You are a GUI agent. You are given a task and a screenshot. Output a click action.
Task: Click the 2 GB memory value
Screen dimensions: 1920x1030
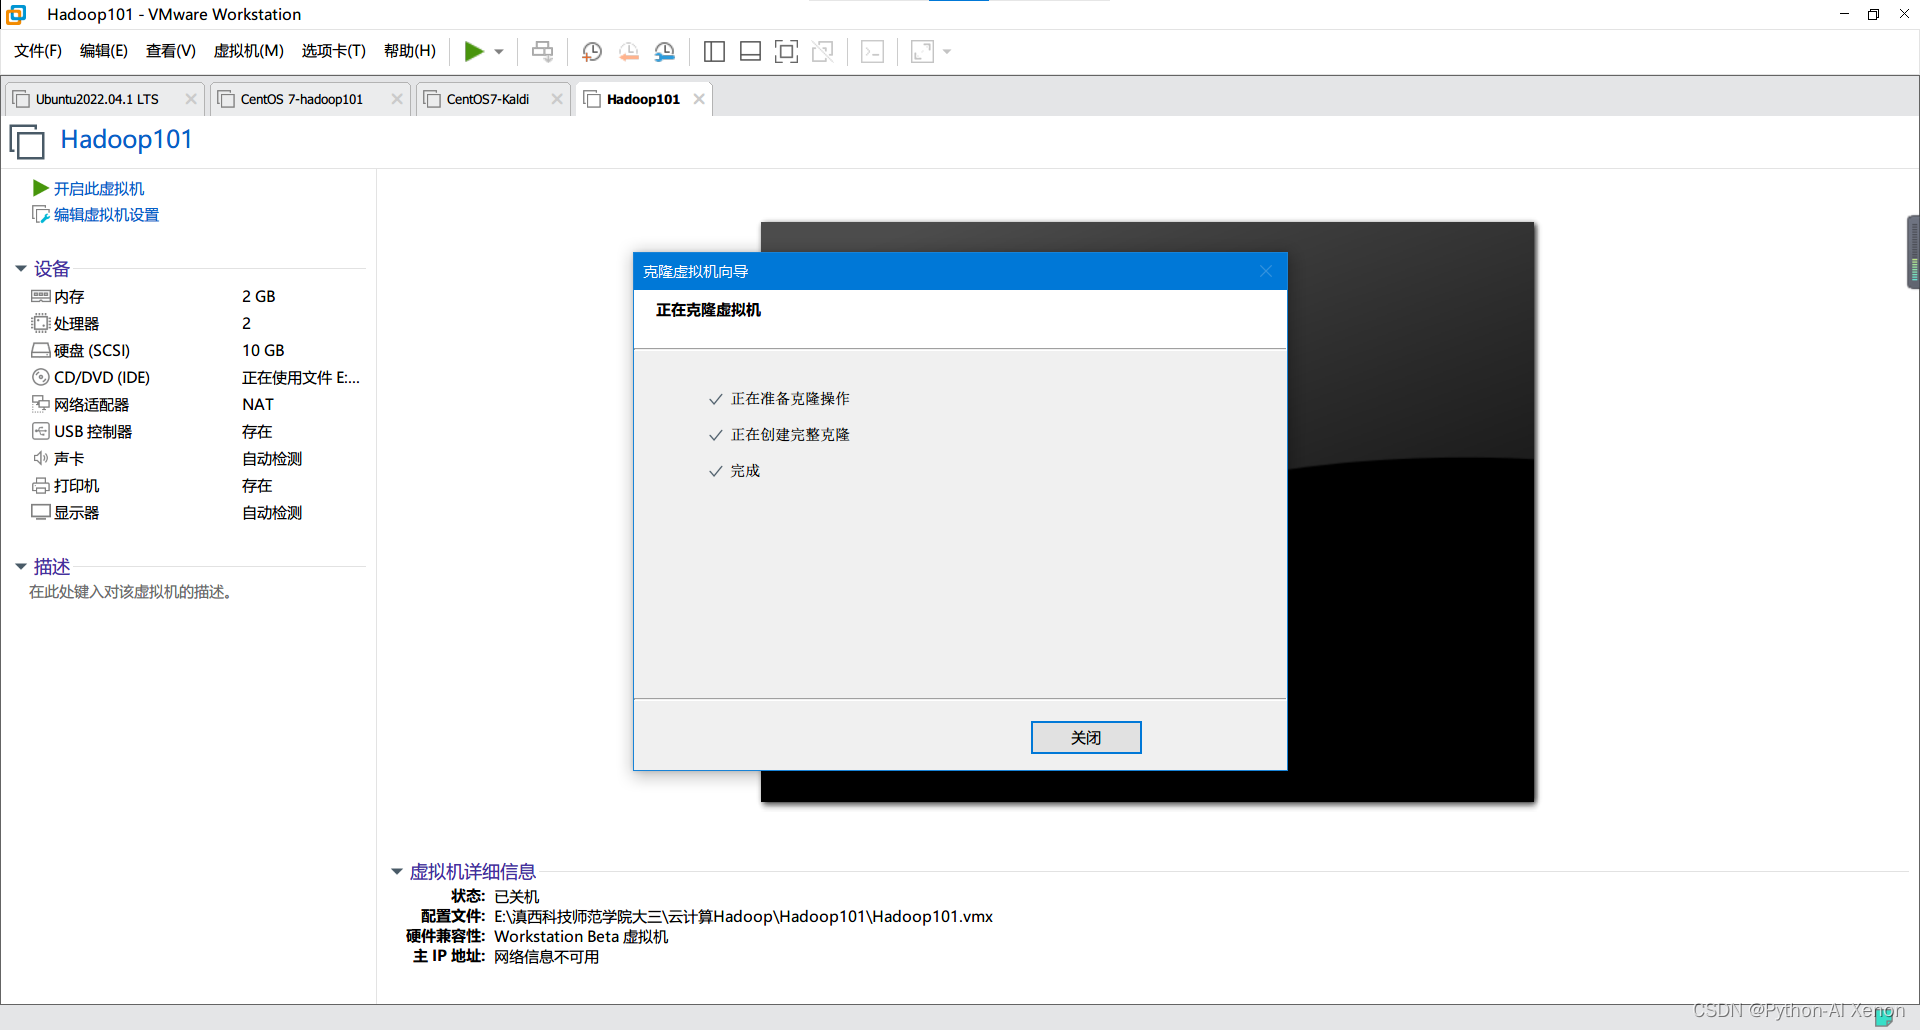[x=259, y=297]
